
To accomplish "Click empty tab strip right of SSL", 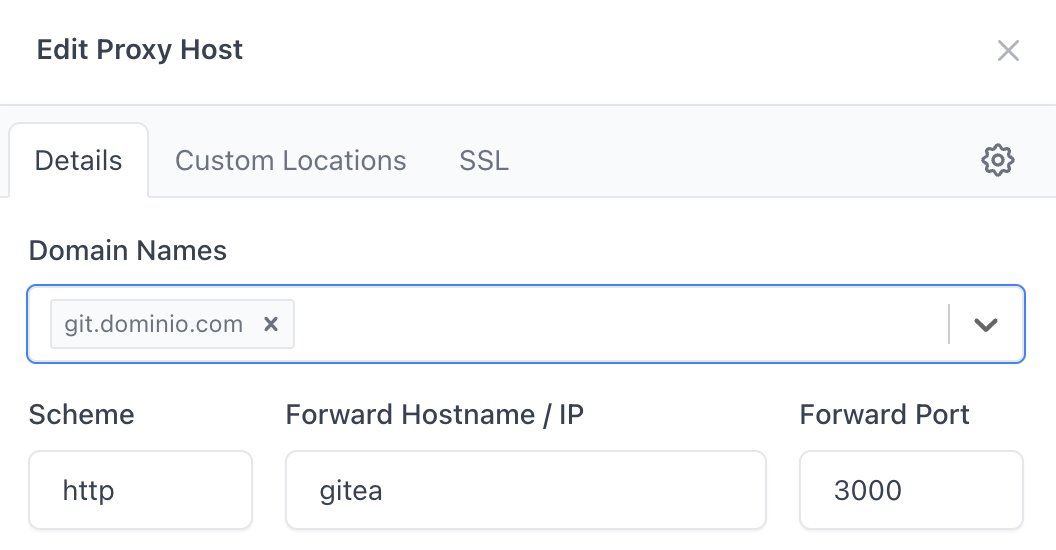I will click(740, 161).
